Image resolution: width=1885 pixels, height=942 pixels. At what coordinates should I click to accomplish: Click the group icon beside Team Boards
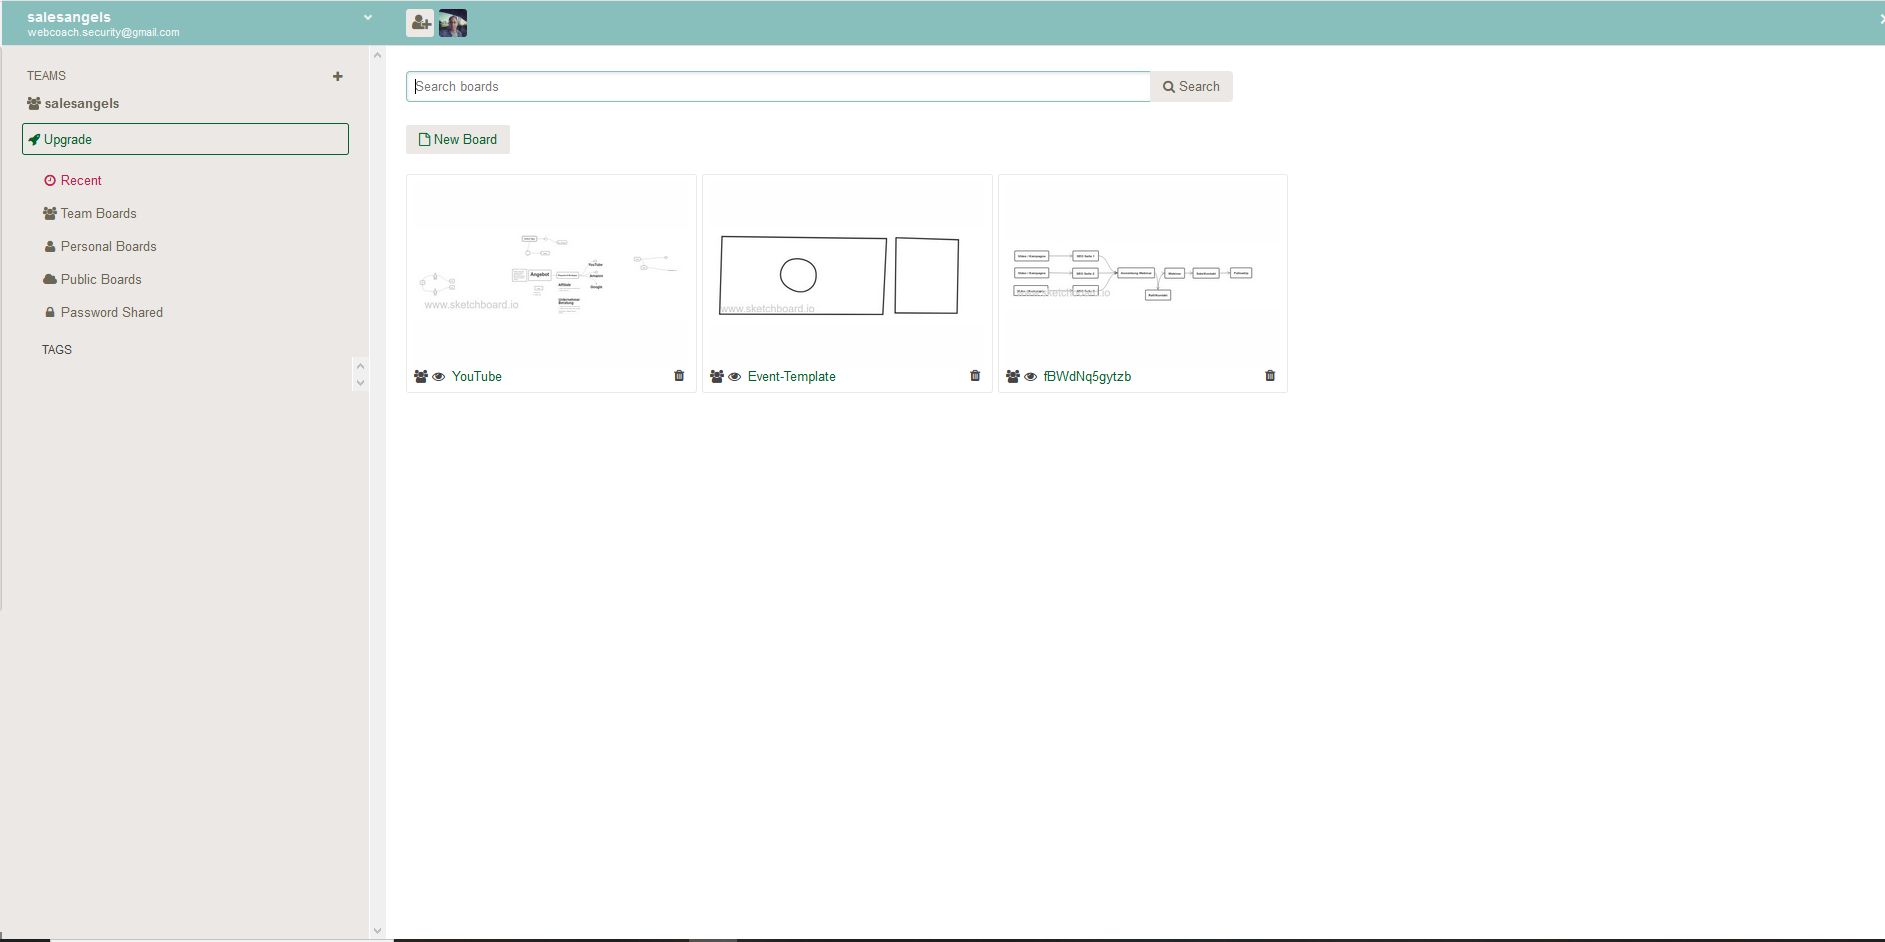pyautogui.click(x=50, y=213)
